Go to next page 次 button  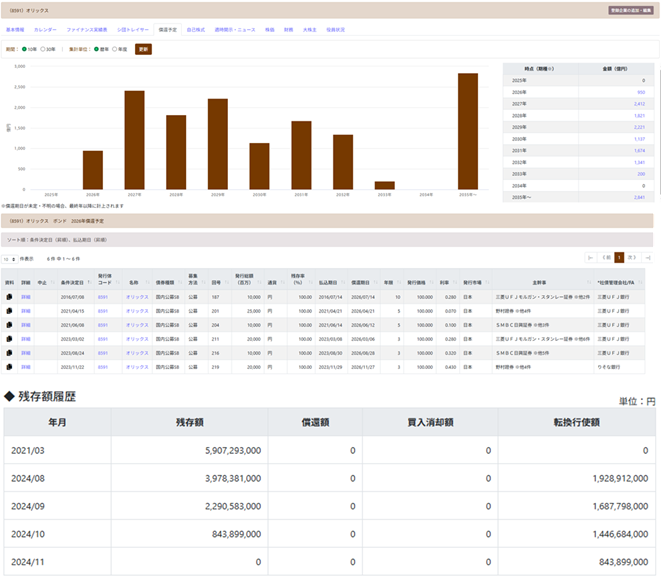pyautogui.click(x=631, y=258)
